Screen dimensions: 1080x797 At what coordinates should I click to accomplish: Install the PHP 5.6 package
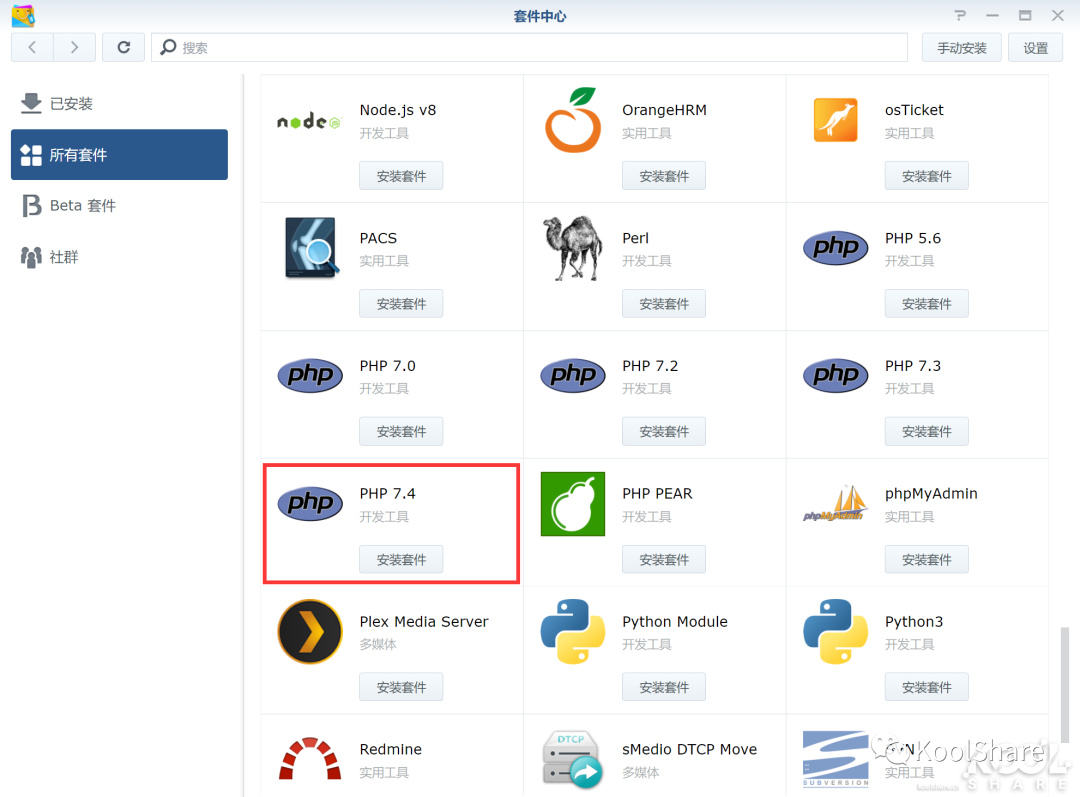click(926, 304)
